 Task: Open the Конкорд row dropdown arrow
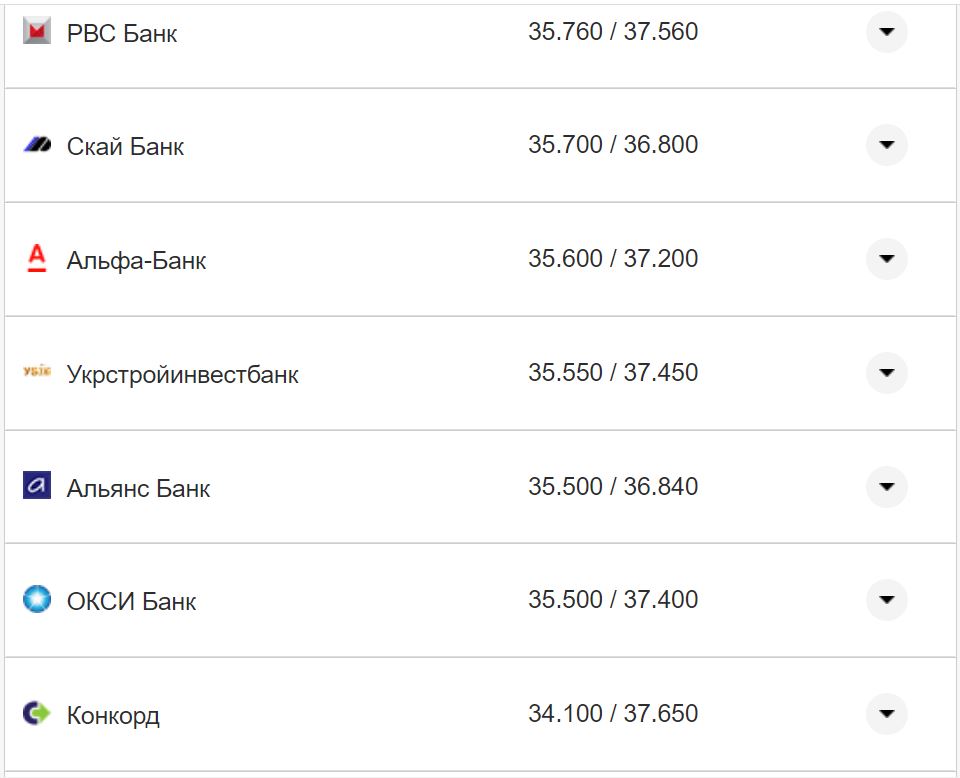(886, 714)
